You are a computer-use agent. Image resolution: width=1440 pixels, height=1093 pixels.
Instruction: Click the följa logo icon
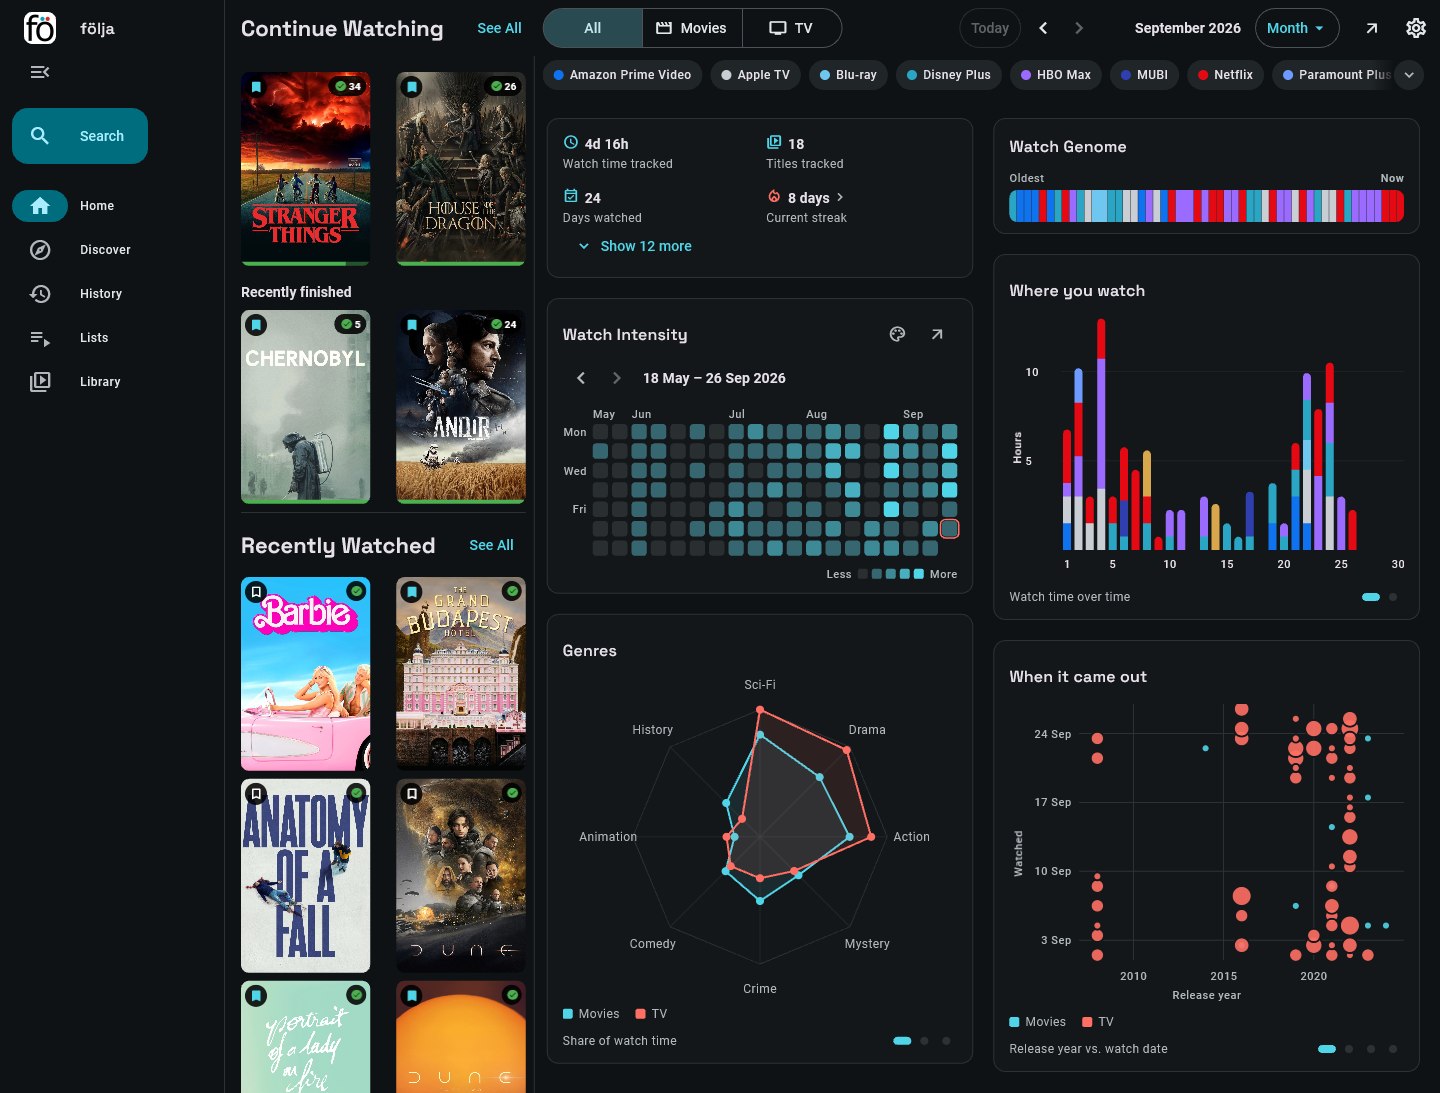40,28
